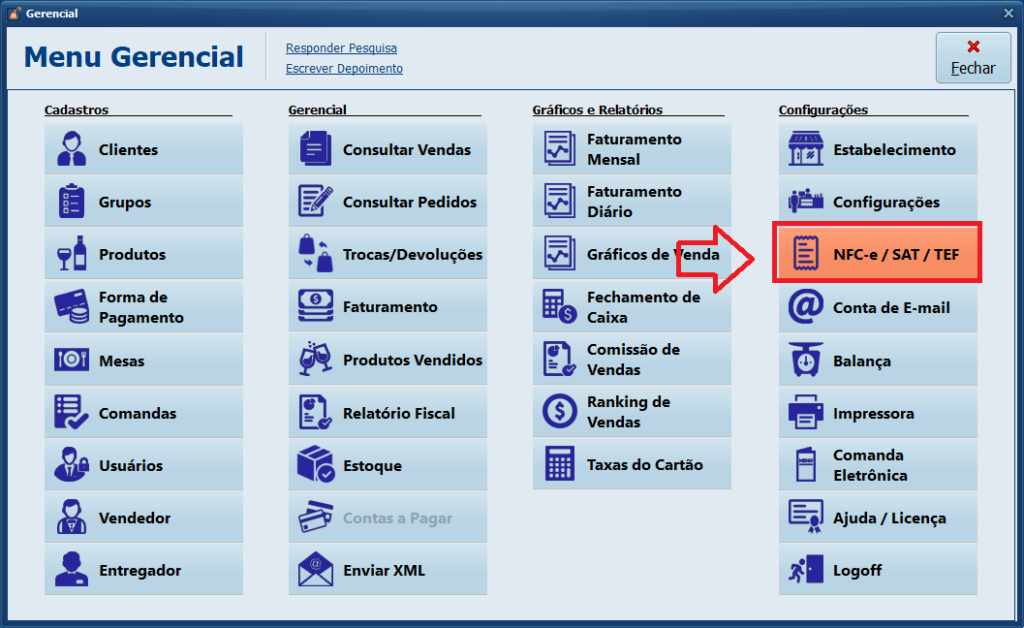The width and height of the screenshot is (1024, 628).
Task: Open Impressora printer icon
Action: point(805,412)
